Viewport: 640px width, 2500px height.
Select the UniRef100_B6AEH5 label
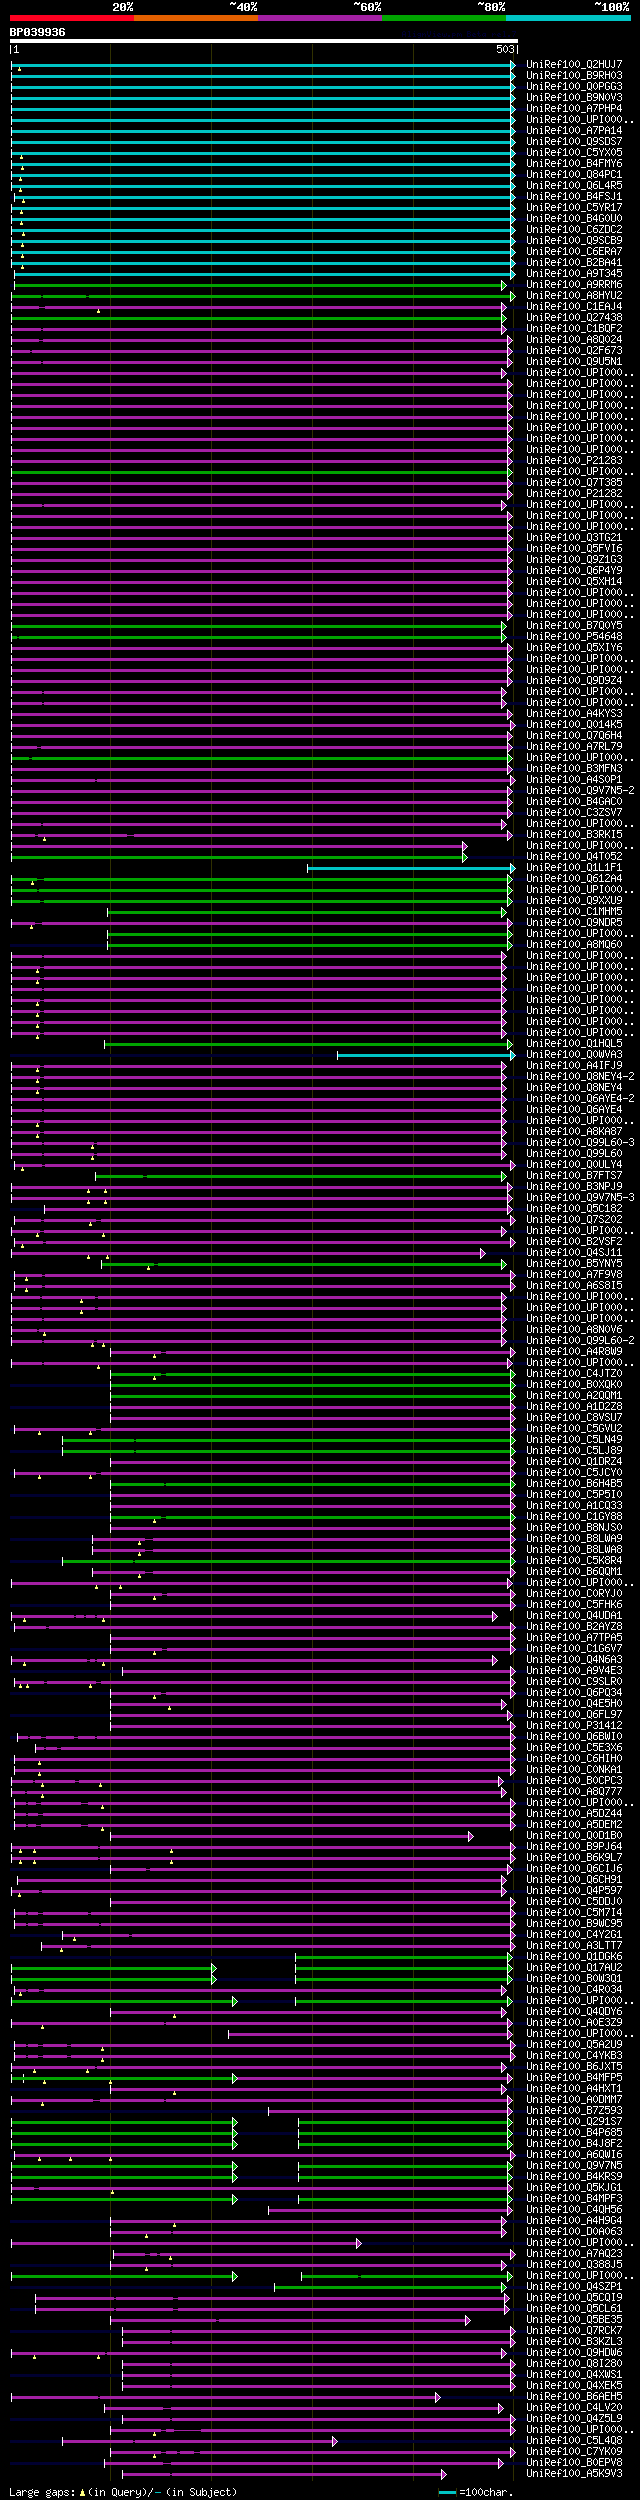574,2397
